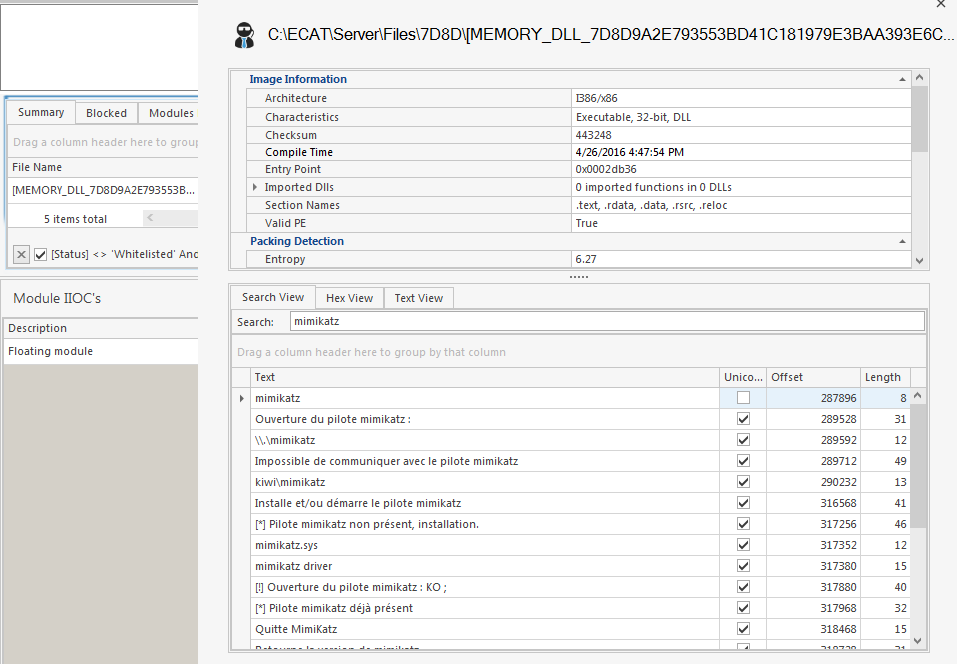Toggle the Status Whitelisted filter checkbox
Image resolution: width=957 pixels, height=664 pixels.
[40, 254]
